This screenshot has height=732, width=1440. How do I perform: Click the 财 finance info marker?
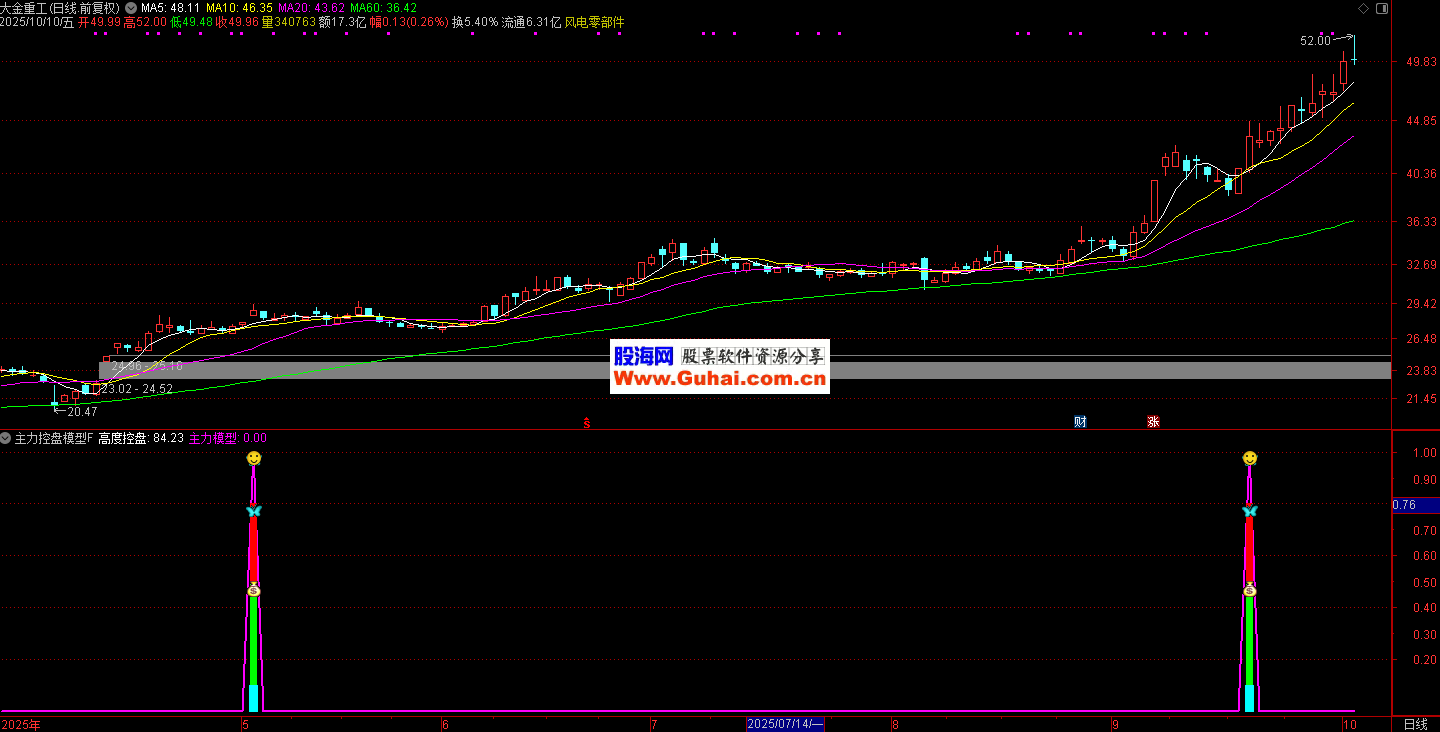click(1080, 422)
